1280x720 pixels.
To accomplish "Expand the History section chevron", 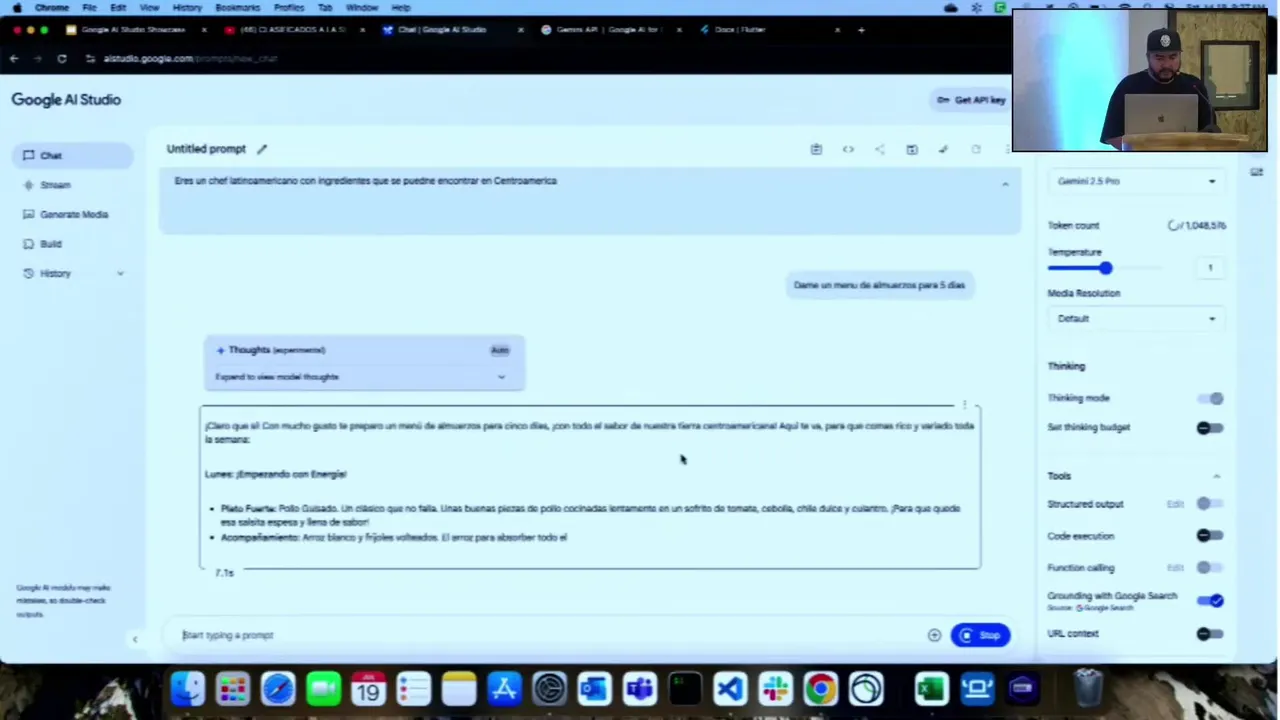I will 120,274.
